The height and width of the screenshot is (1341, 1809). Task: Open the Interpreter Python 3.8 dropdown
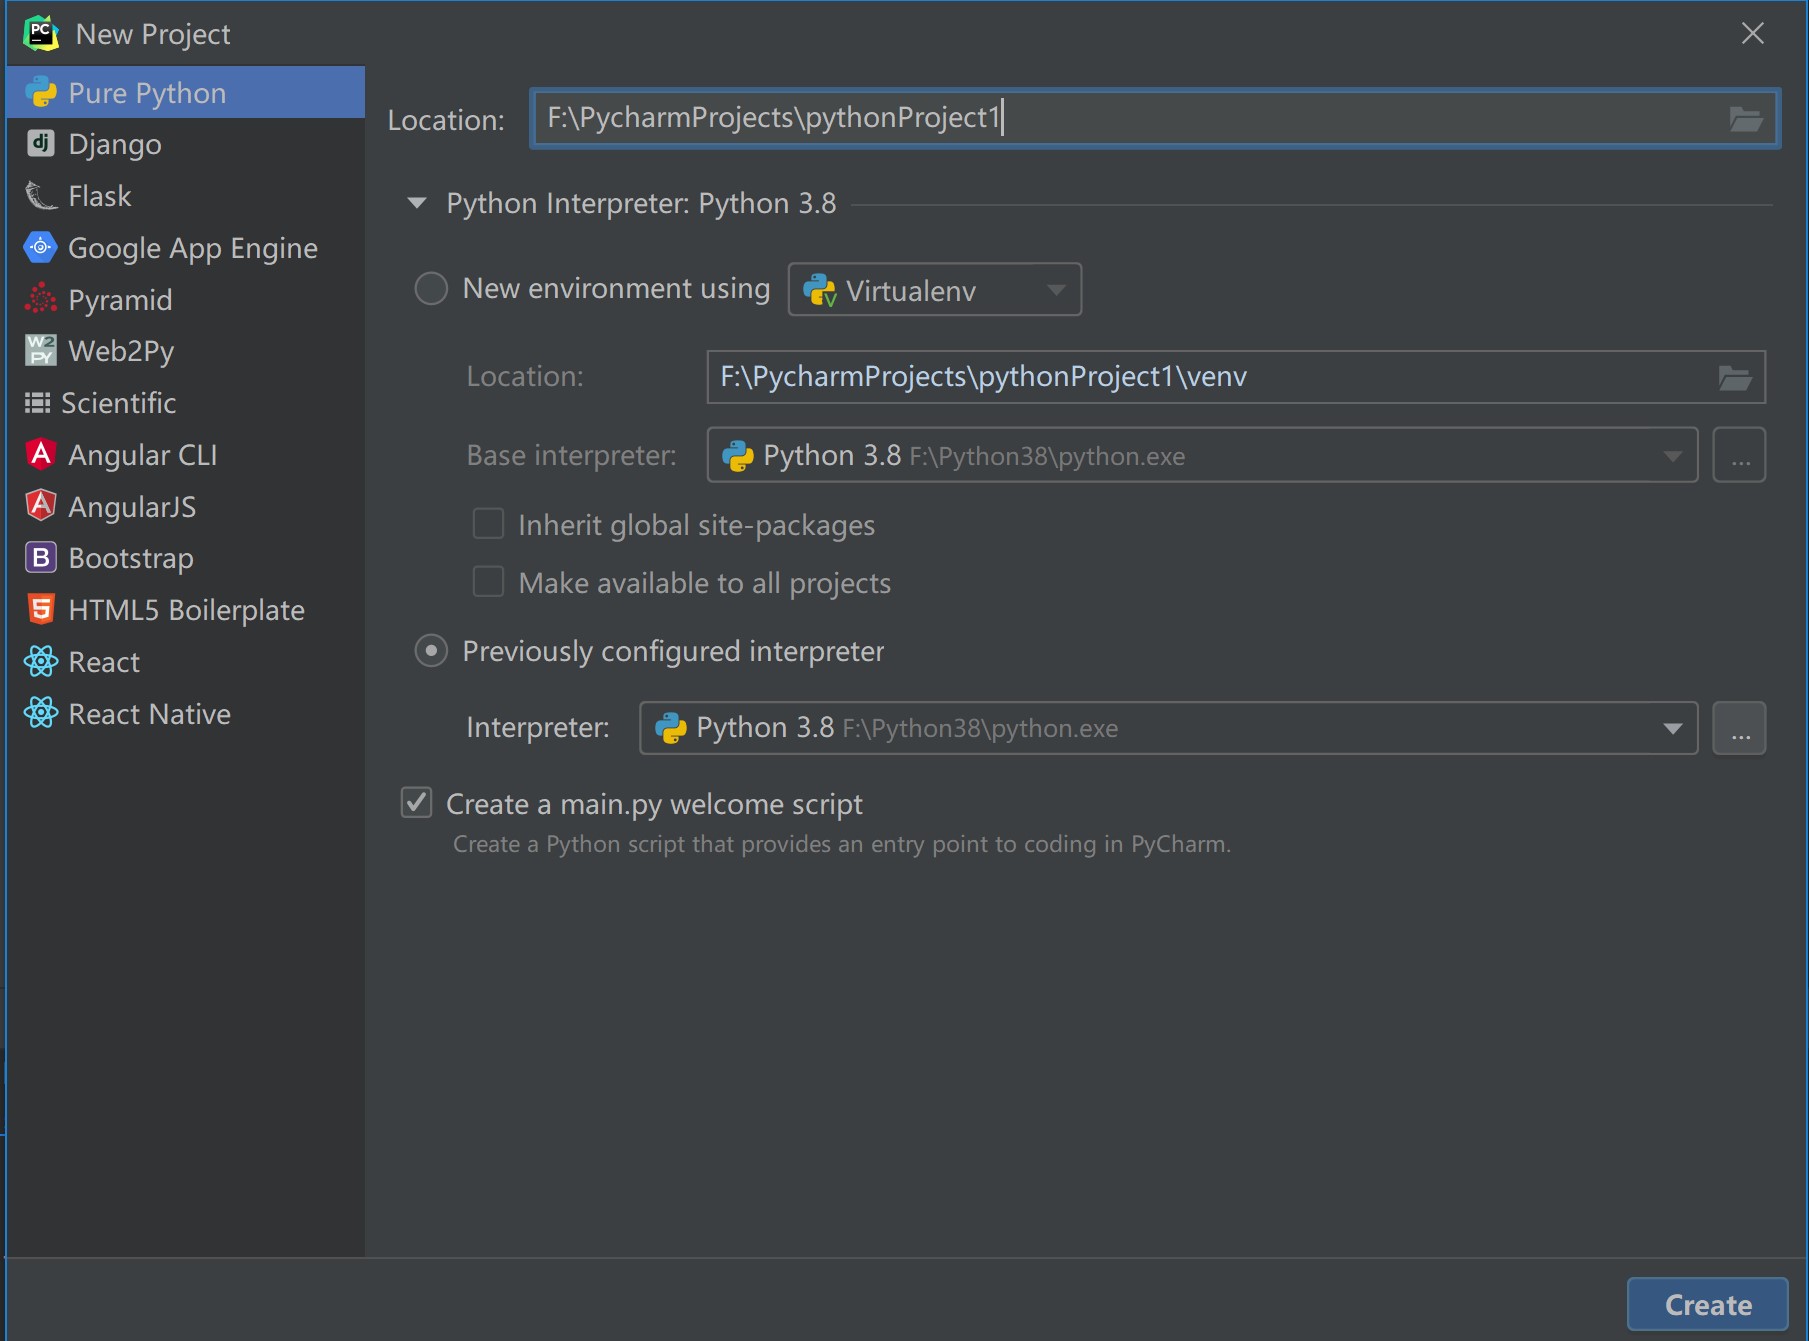[1167, 728]
